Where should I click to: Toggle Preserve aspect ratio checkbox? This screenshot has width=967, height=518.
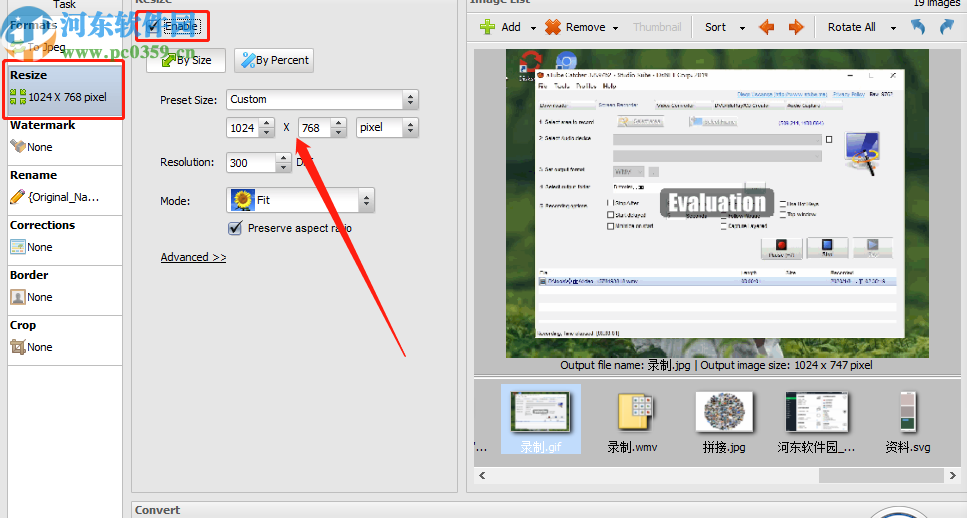(235, 228)
